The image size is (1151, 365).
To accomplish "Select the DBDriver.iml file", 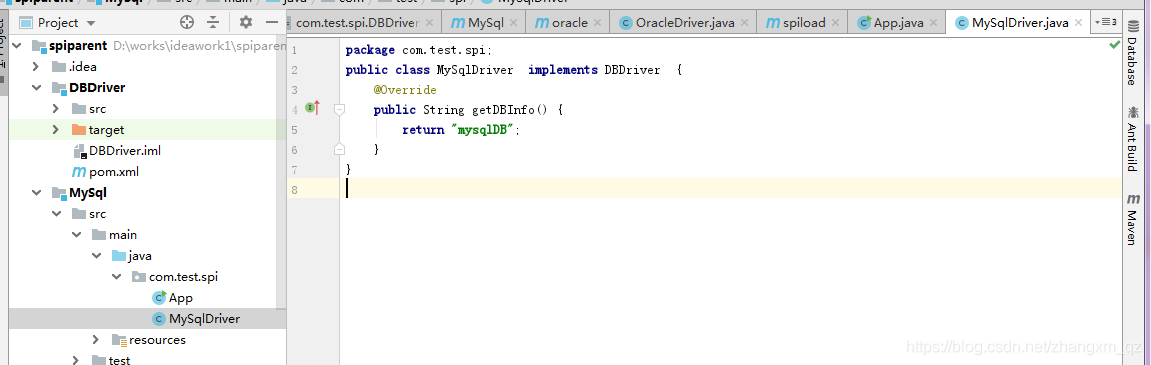I will coord(117,151).
